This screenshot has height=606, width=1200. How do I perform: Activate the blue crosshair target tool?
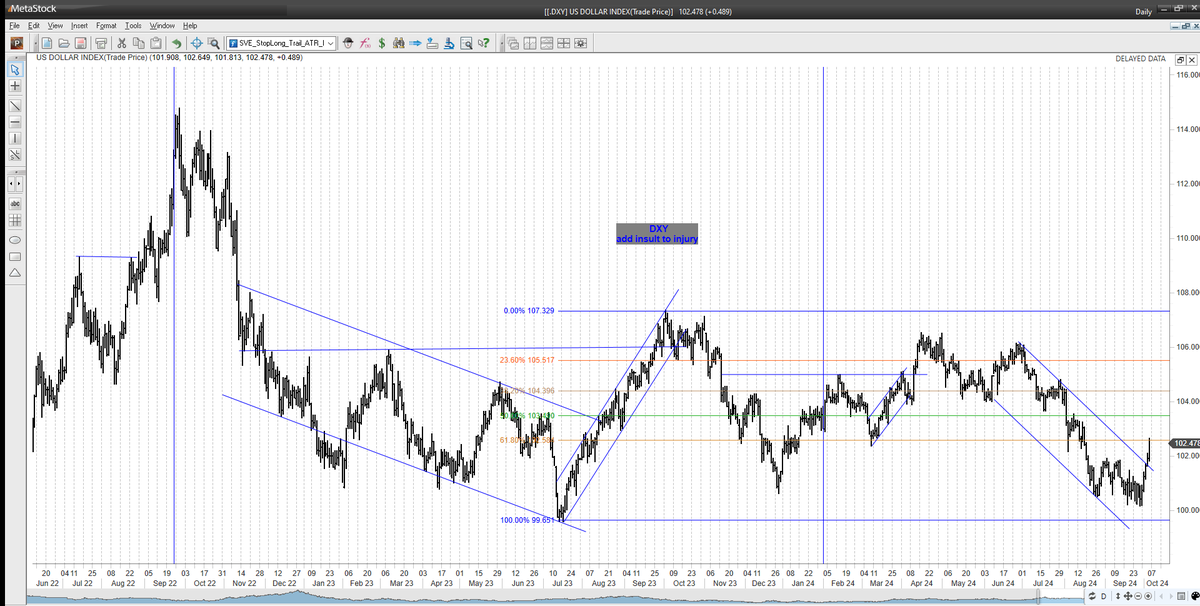point(197,43)
